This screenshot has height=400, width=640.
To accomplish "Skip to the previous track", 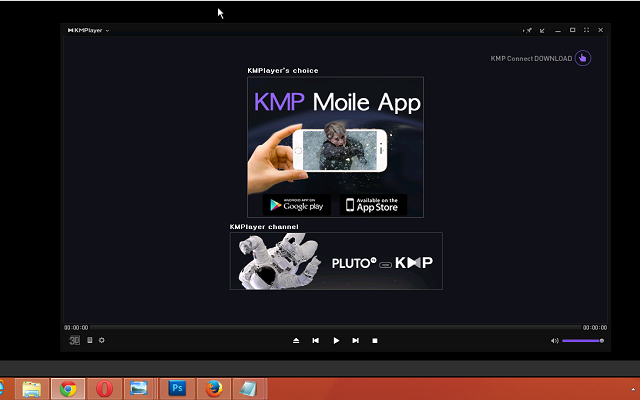I will pos(316,341).
